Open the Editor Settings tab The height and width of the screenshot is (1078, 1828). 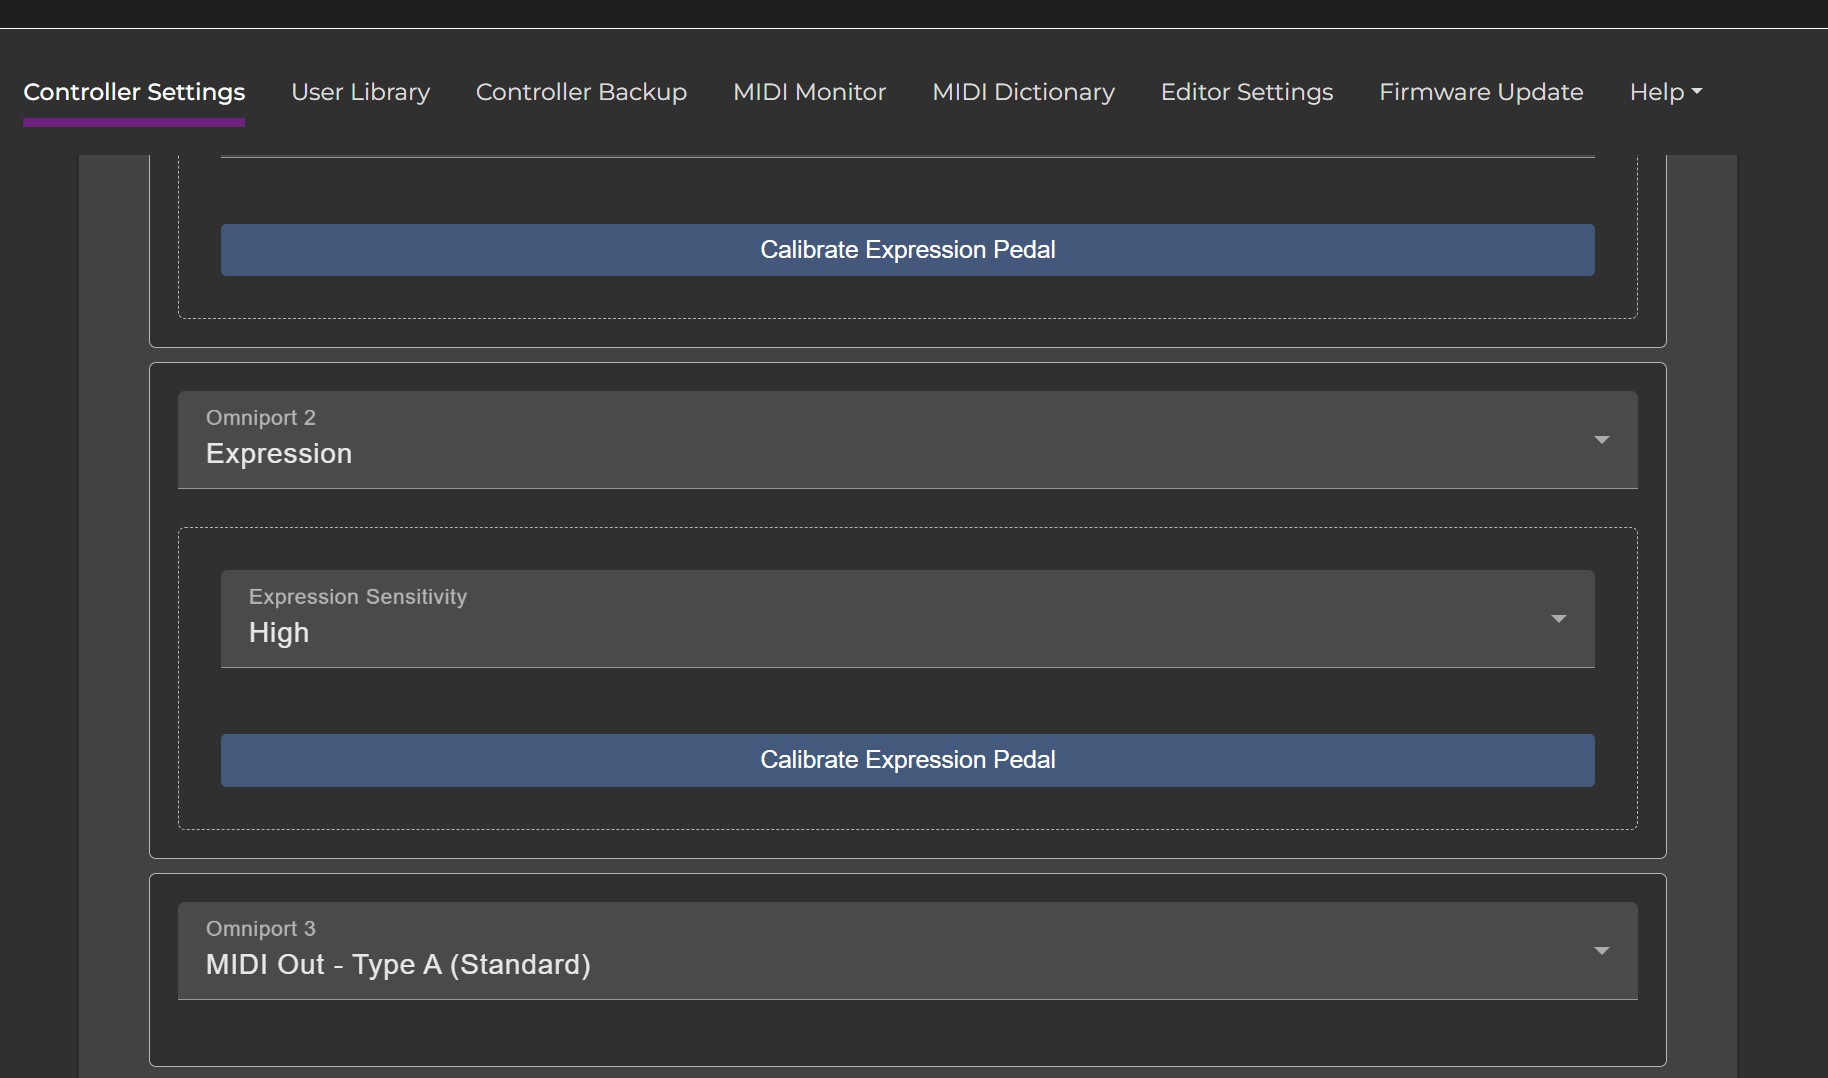pos(1246,92)
